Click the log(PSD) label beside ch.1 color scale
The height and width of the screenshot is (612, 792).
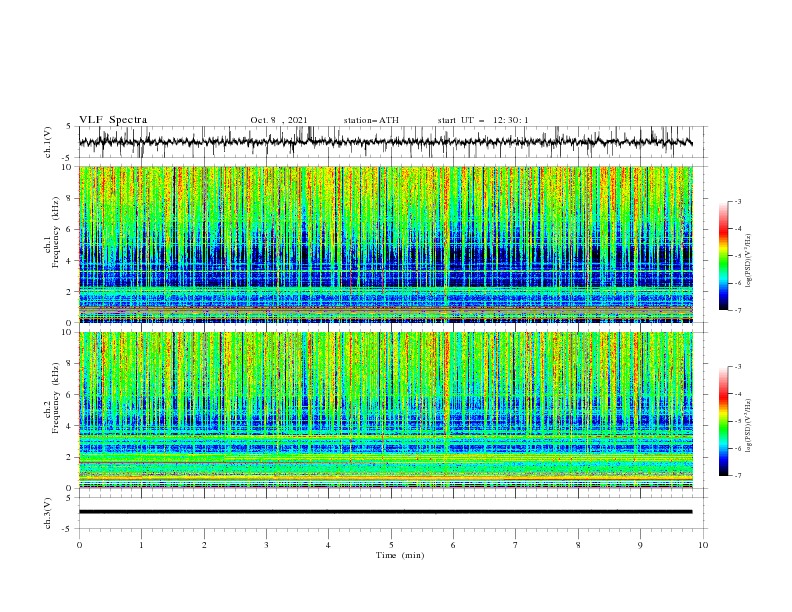point(748,261)
